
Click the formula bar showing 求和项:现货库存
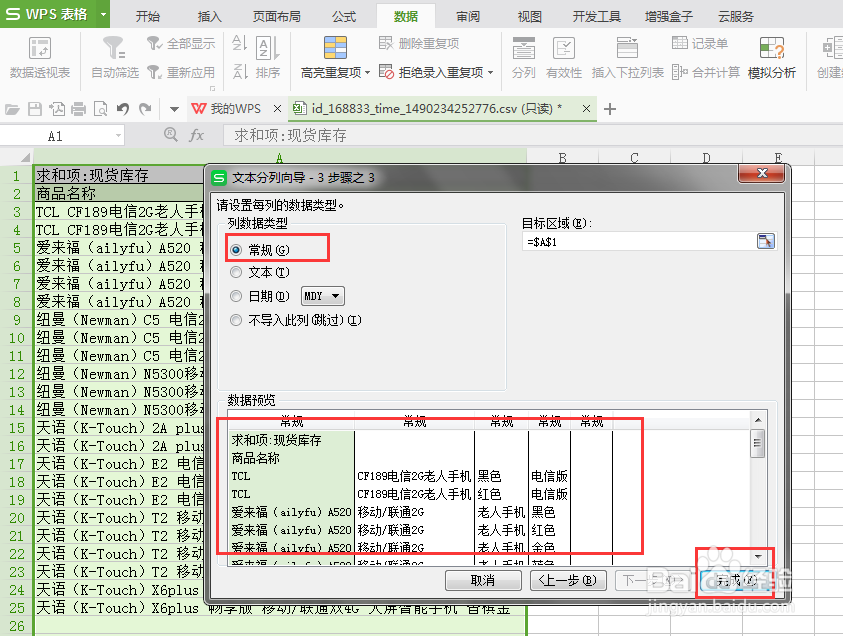(x=532, y=135)
